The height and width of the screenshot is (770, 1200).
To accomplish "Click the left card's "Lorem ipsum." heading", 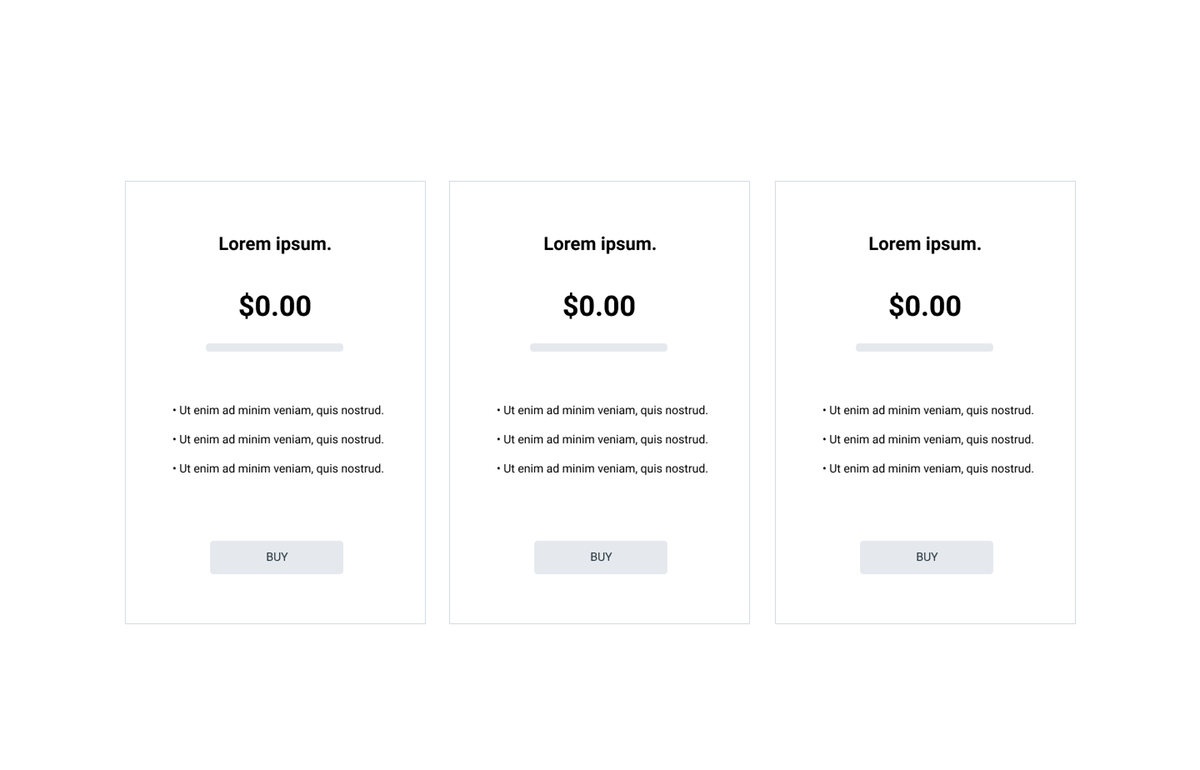I will pos(275,244).
